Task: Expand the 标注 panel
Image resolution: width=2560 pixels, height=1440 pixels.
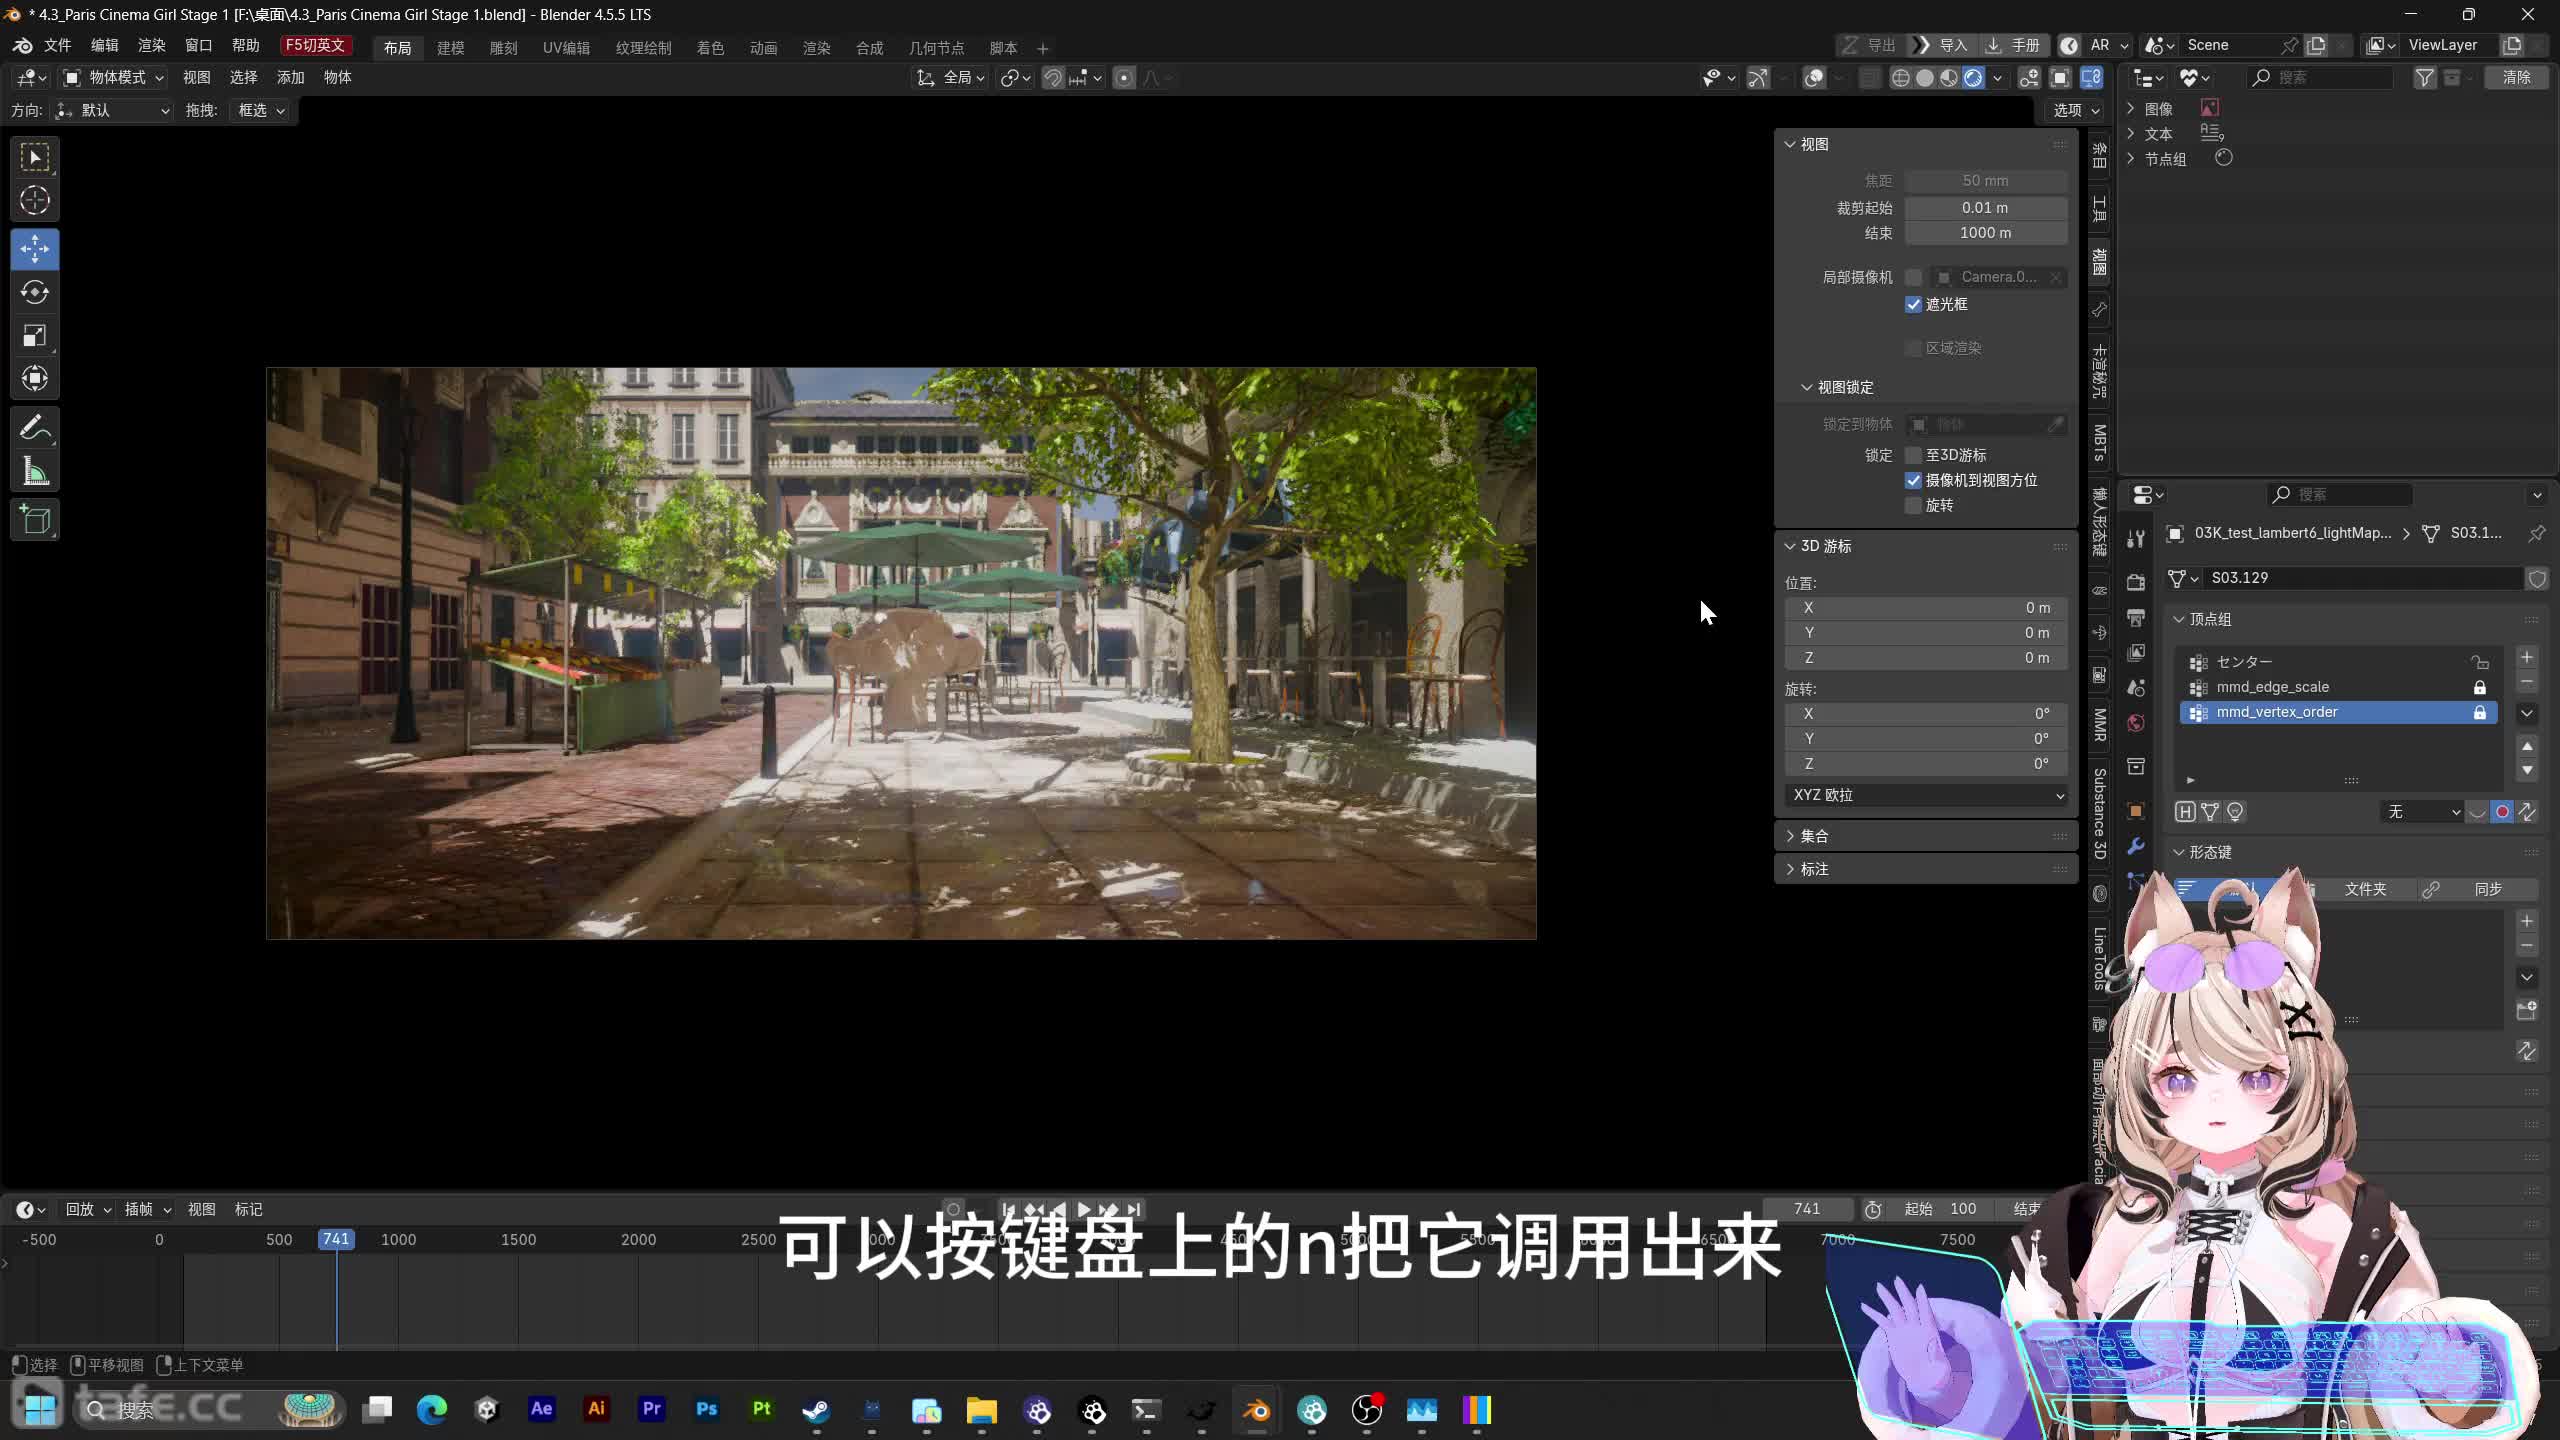Action: point(1925,870)
